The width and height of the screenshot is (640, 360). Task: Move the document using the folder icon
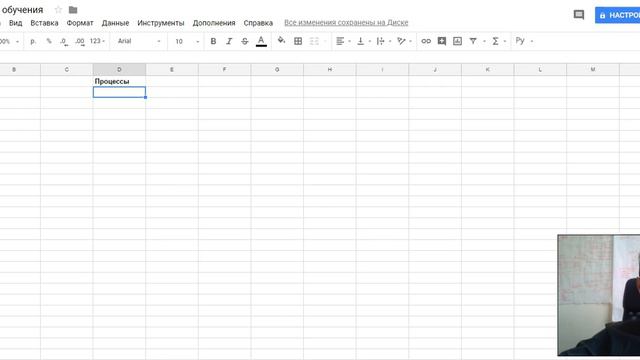(73, 10)
